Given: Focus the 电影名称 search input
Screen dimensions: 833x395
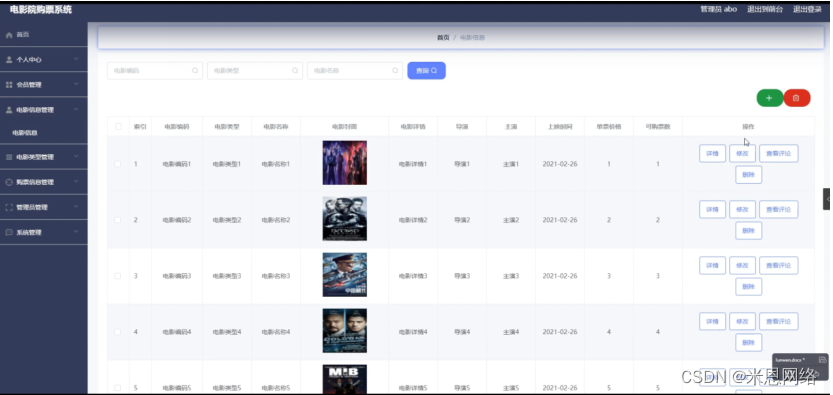Looking at the screenshot, I should (x=354, y=71).
